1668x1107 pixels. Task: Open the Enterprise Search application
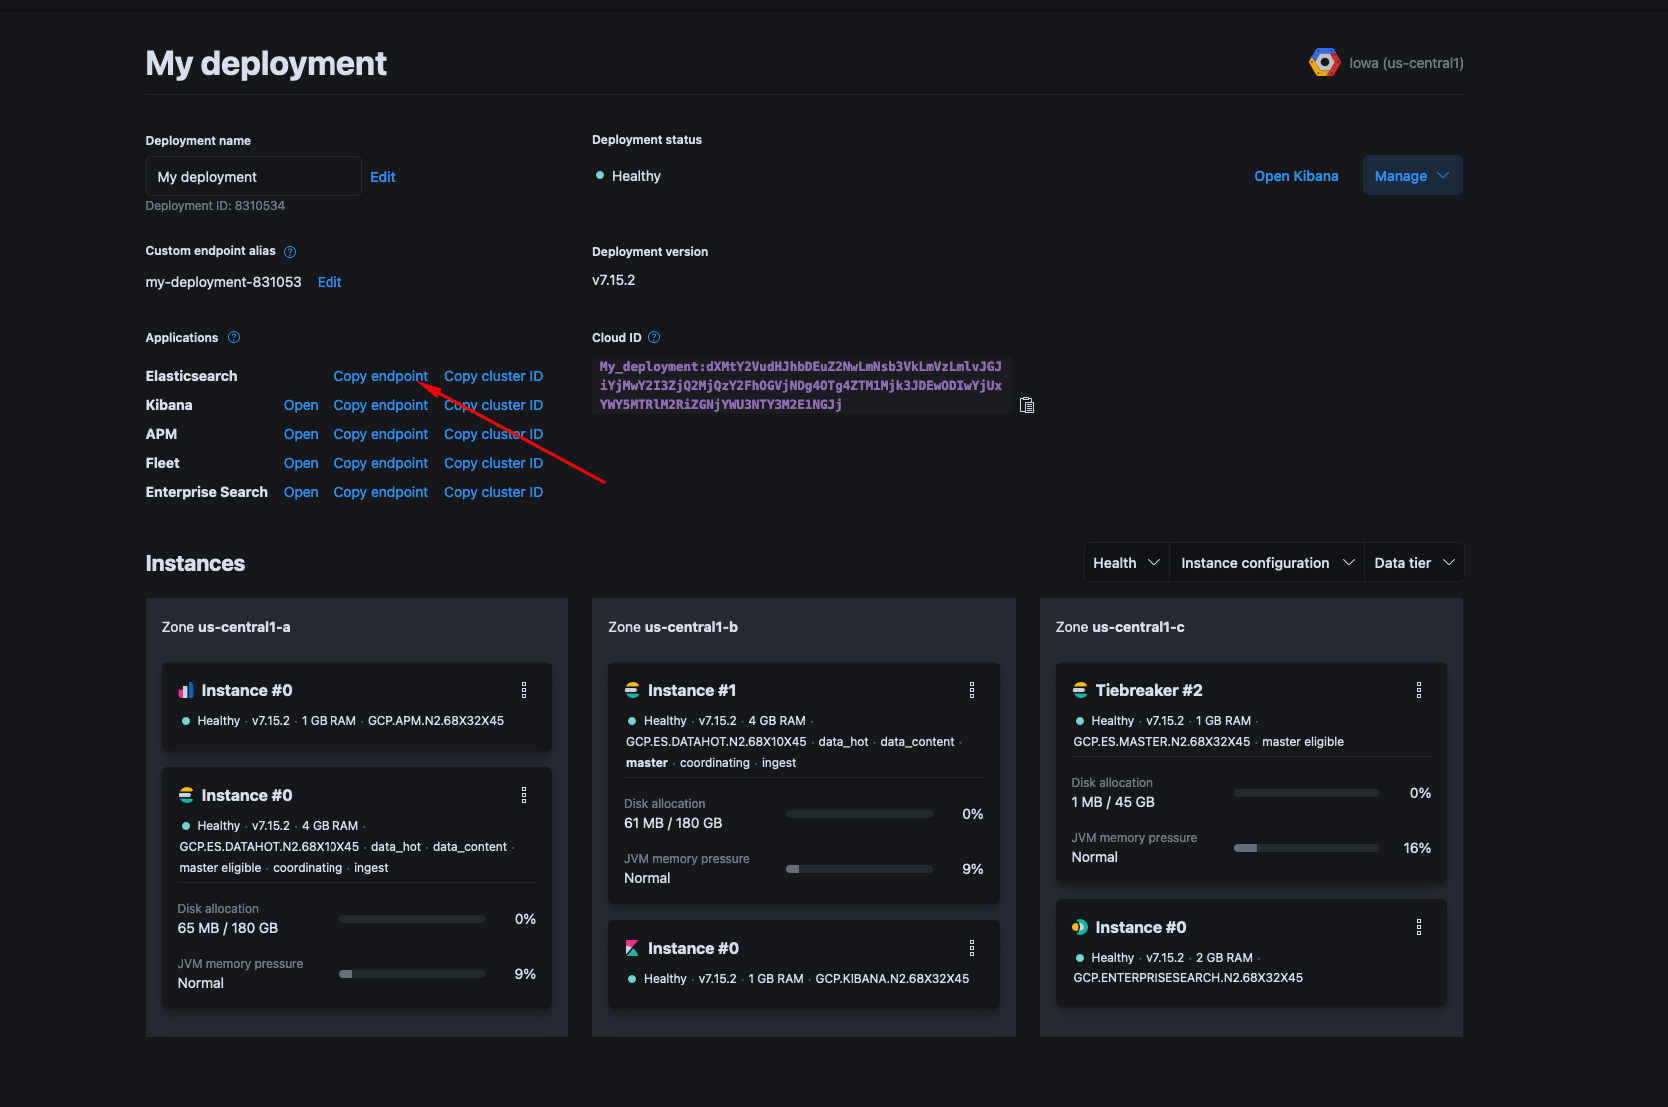(x=301, y=492)
